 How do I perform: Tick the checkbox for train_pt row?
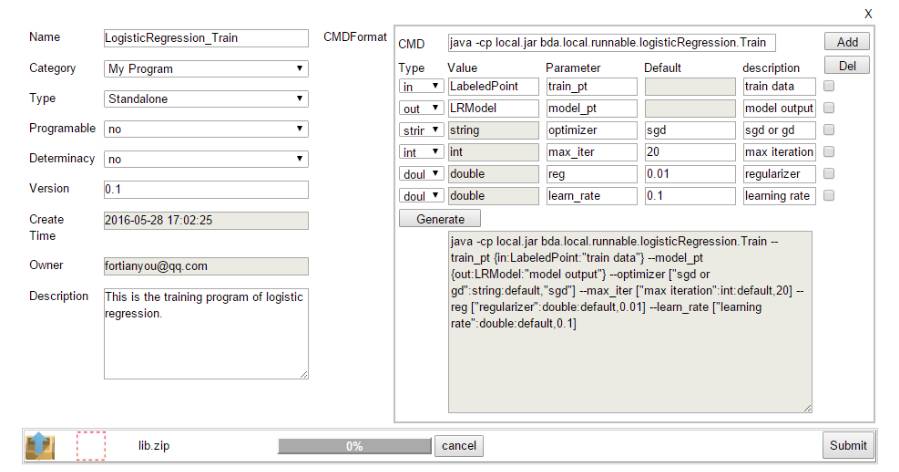point(828,86)
